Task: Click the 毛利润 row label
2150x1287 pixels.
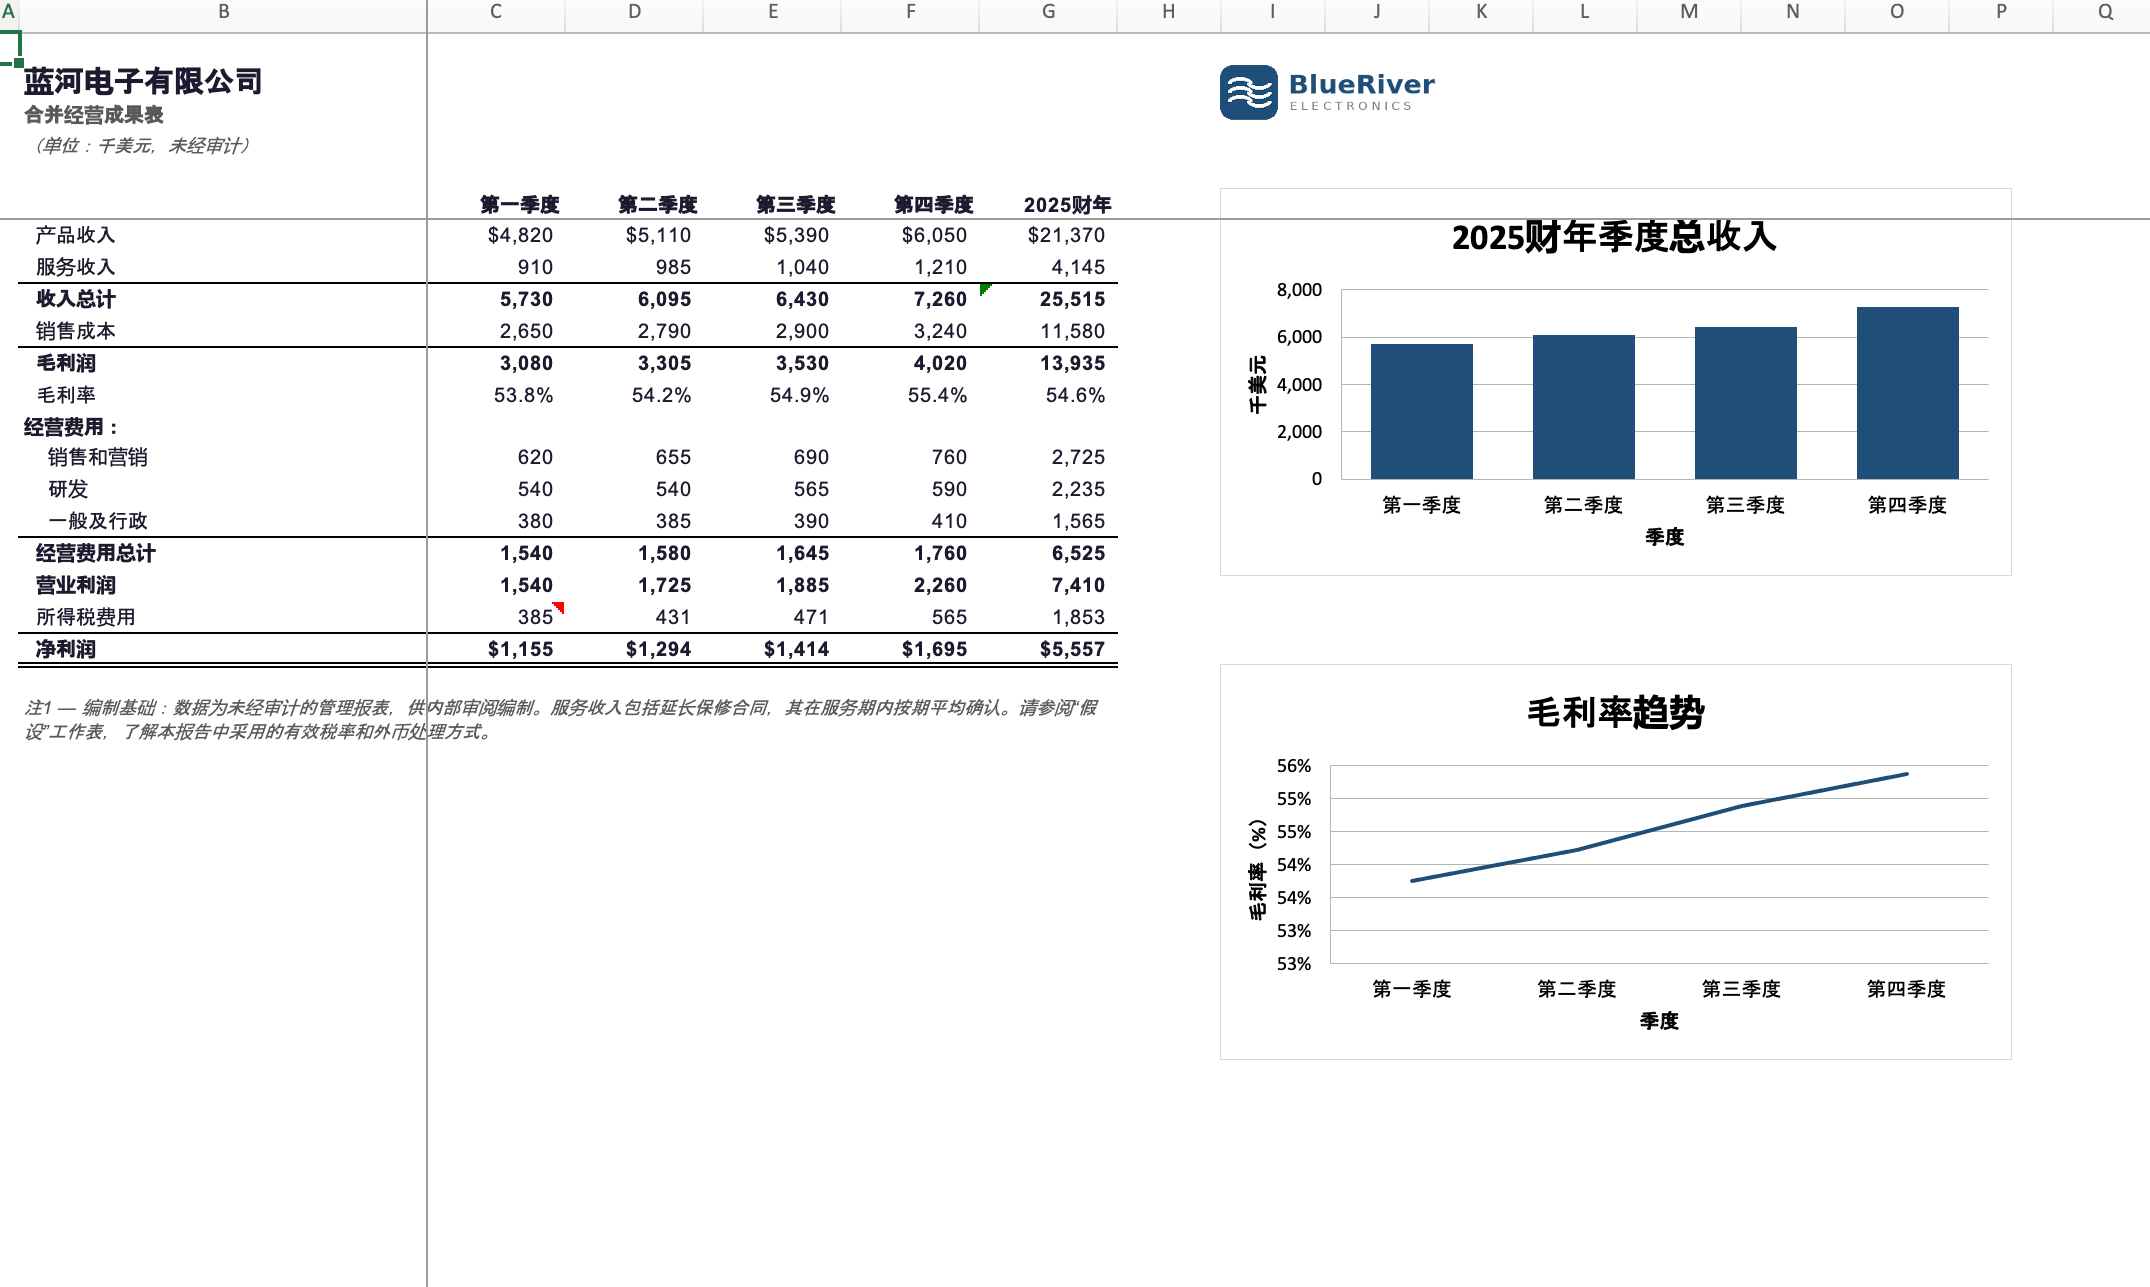Action: click(x=66, y=363)
